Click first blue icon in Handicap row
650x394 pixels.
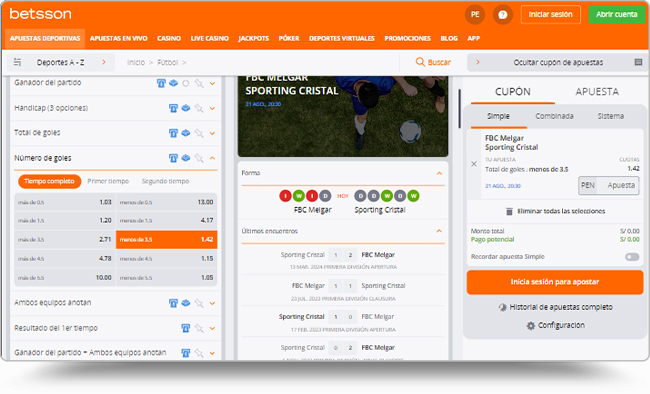point(173,108)
